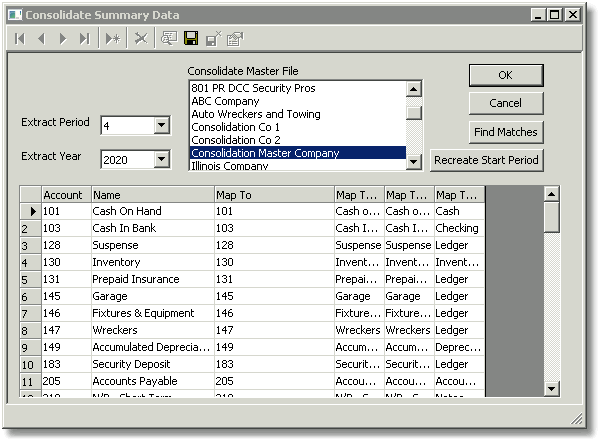601x443 pixels.
Task: Click the Extract Year 2020 field
Action: [128, 159]
